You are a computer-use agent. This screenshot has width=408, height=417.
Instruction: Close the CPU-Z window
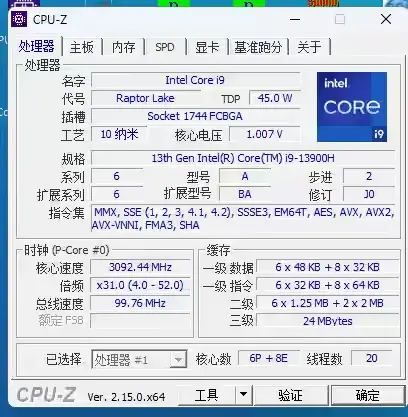[x=386, y=19]
